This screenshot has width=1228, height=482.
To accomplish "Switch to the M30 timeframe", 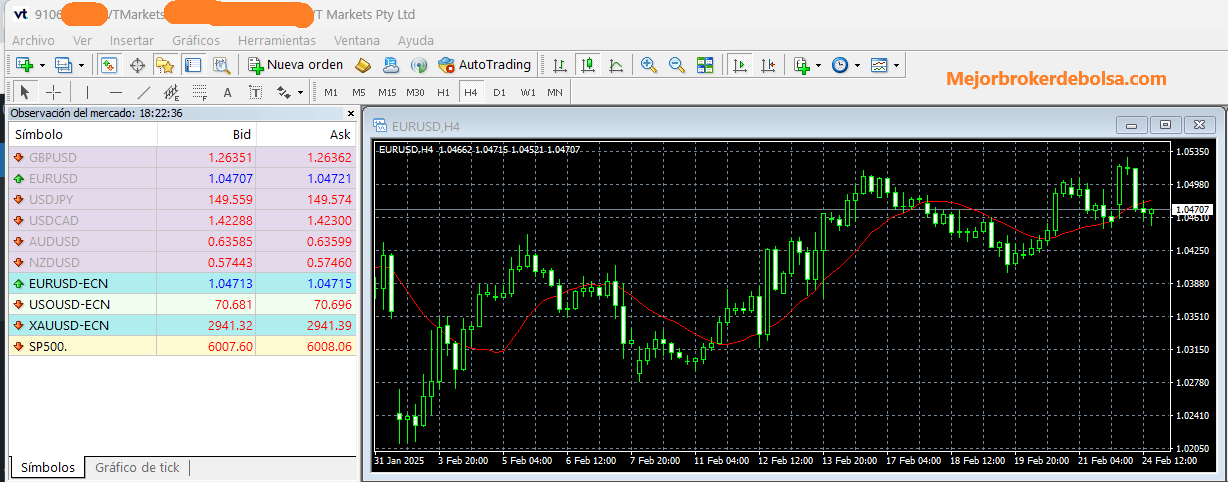I will pyautogui.click(x=415, y=92).
